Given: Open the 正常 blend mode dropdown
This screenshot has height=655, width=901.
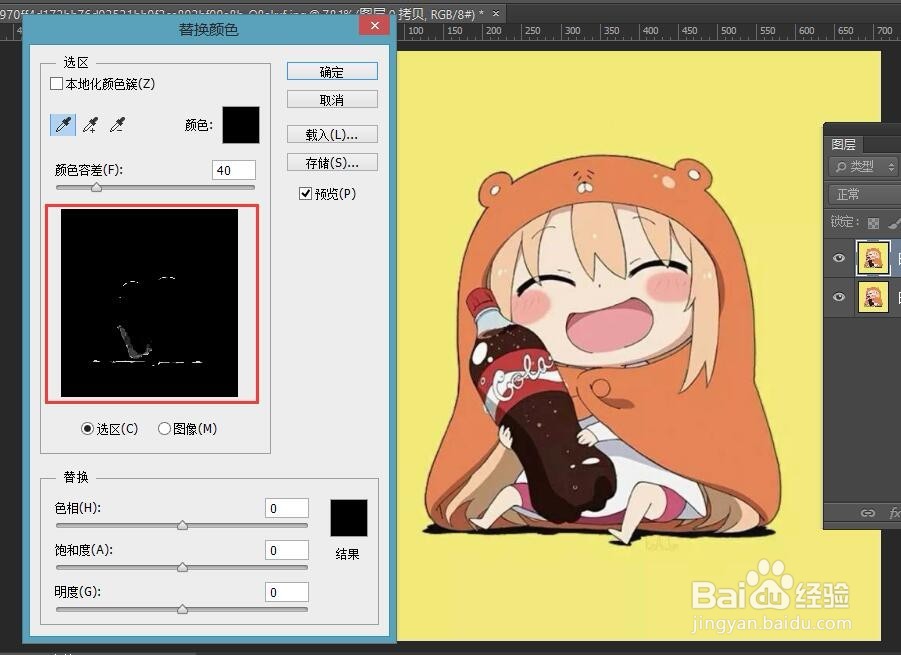Looking at the screenshot, I should [x=864, y=194].
